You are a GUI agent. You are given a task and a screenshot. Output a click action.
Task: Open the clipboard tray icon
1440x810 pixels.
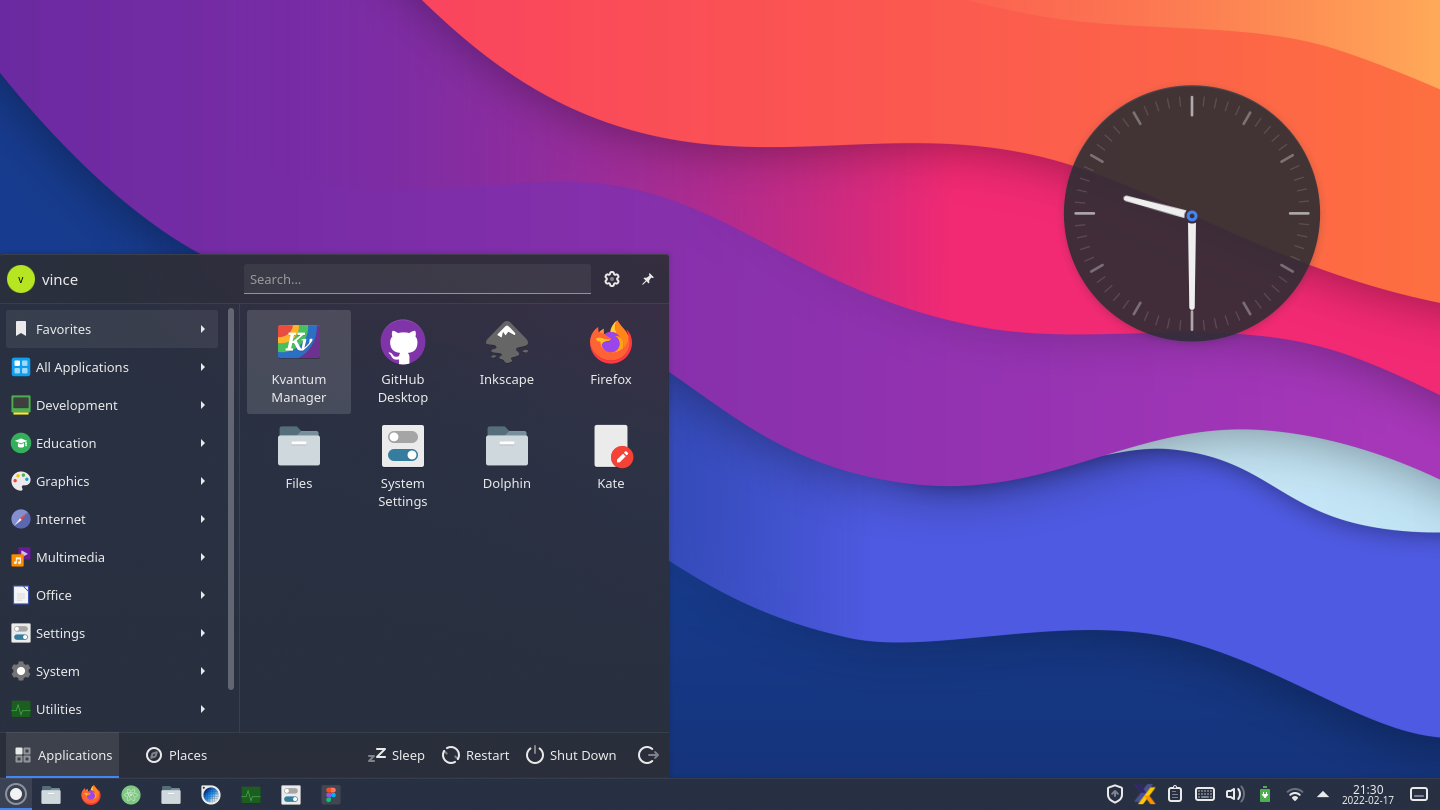point(1175,794)
